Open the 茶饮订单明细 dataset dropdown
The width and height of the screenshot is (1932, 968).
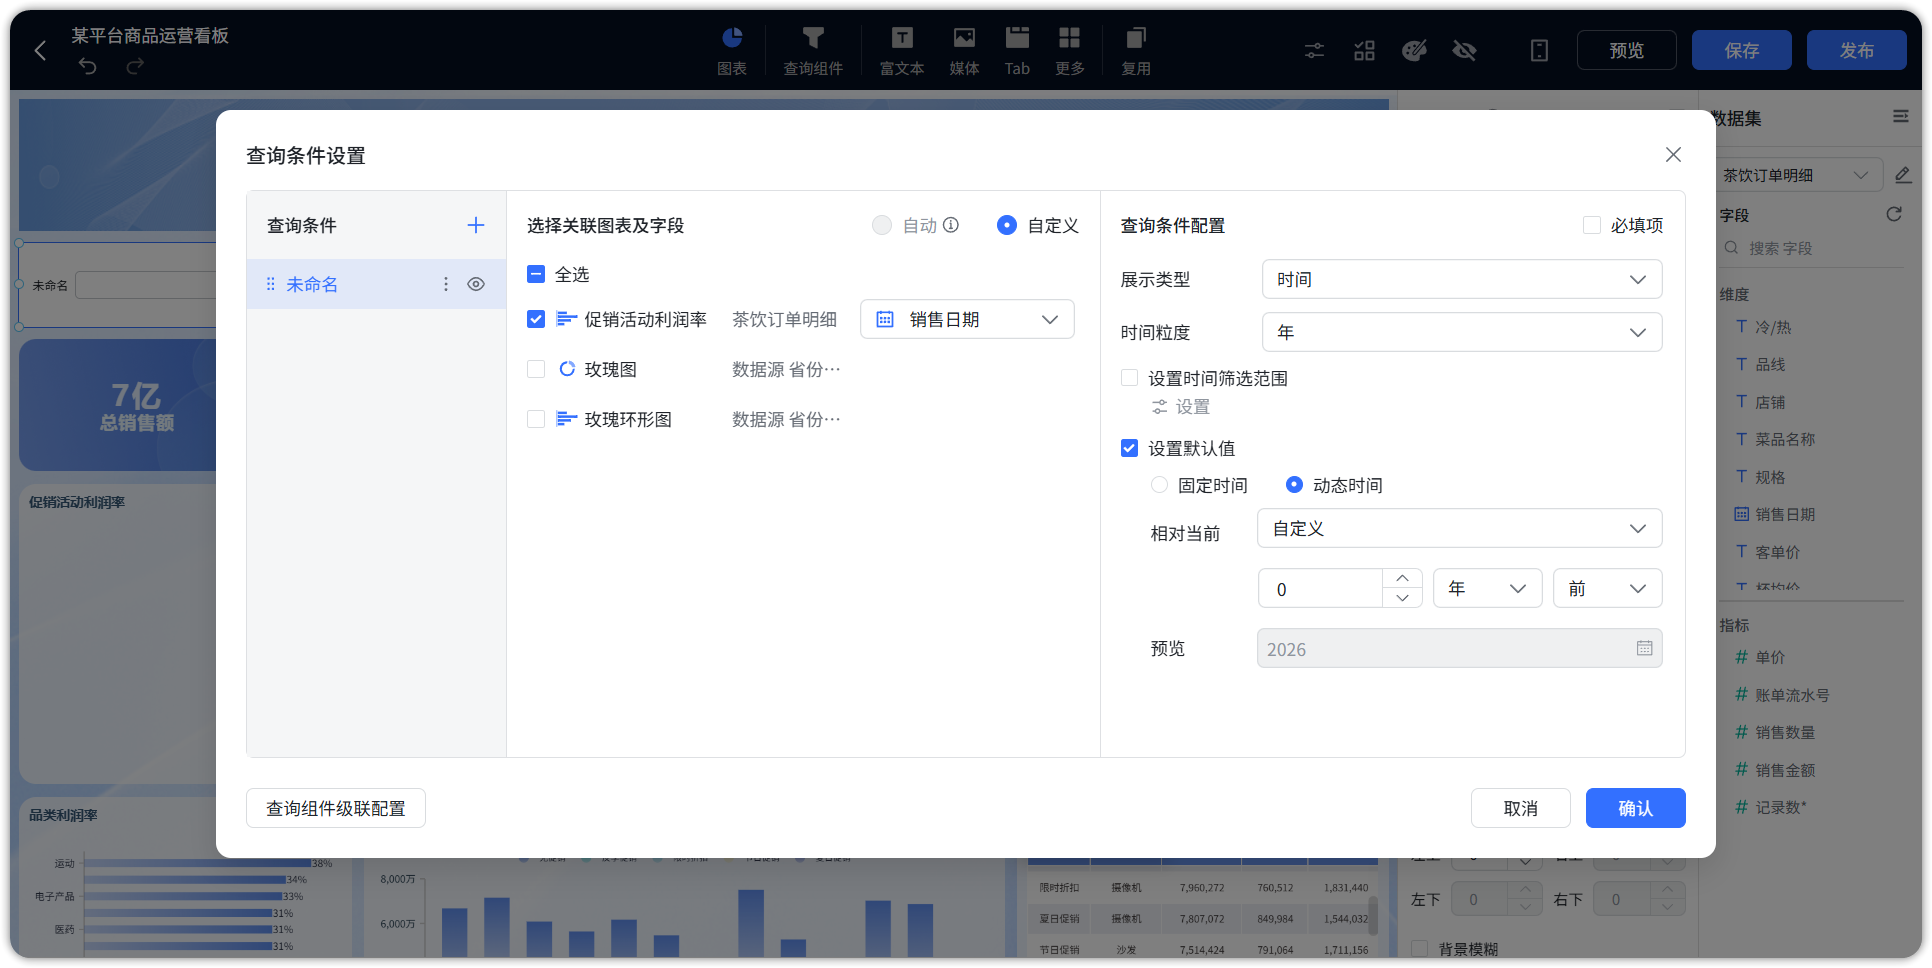tap(1797, 175)
